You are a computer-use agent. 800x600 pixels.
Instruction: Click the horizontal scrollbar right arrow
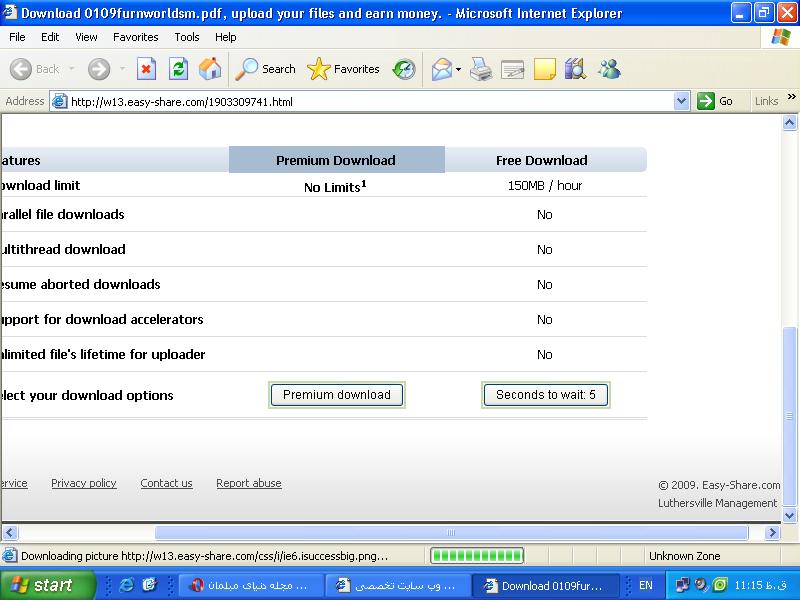[x=772, y=533]
